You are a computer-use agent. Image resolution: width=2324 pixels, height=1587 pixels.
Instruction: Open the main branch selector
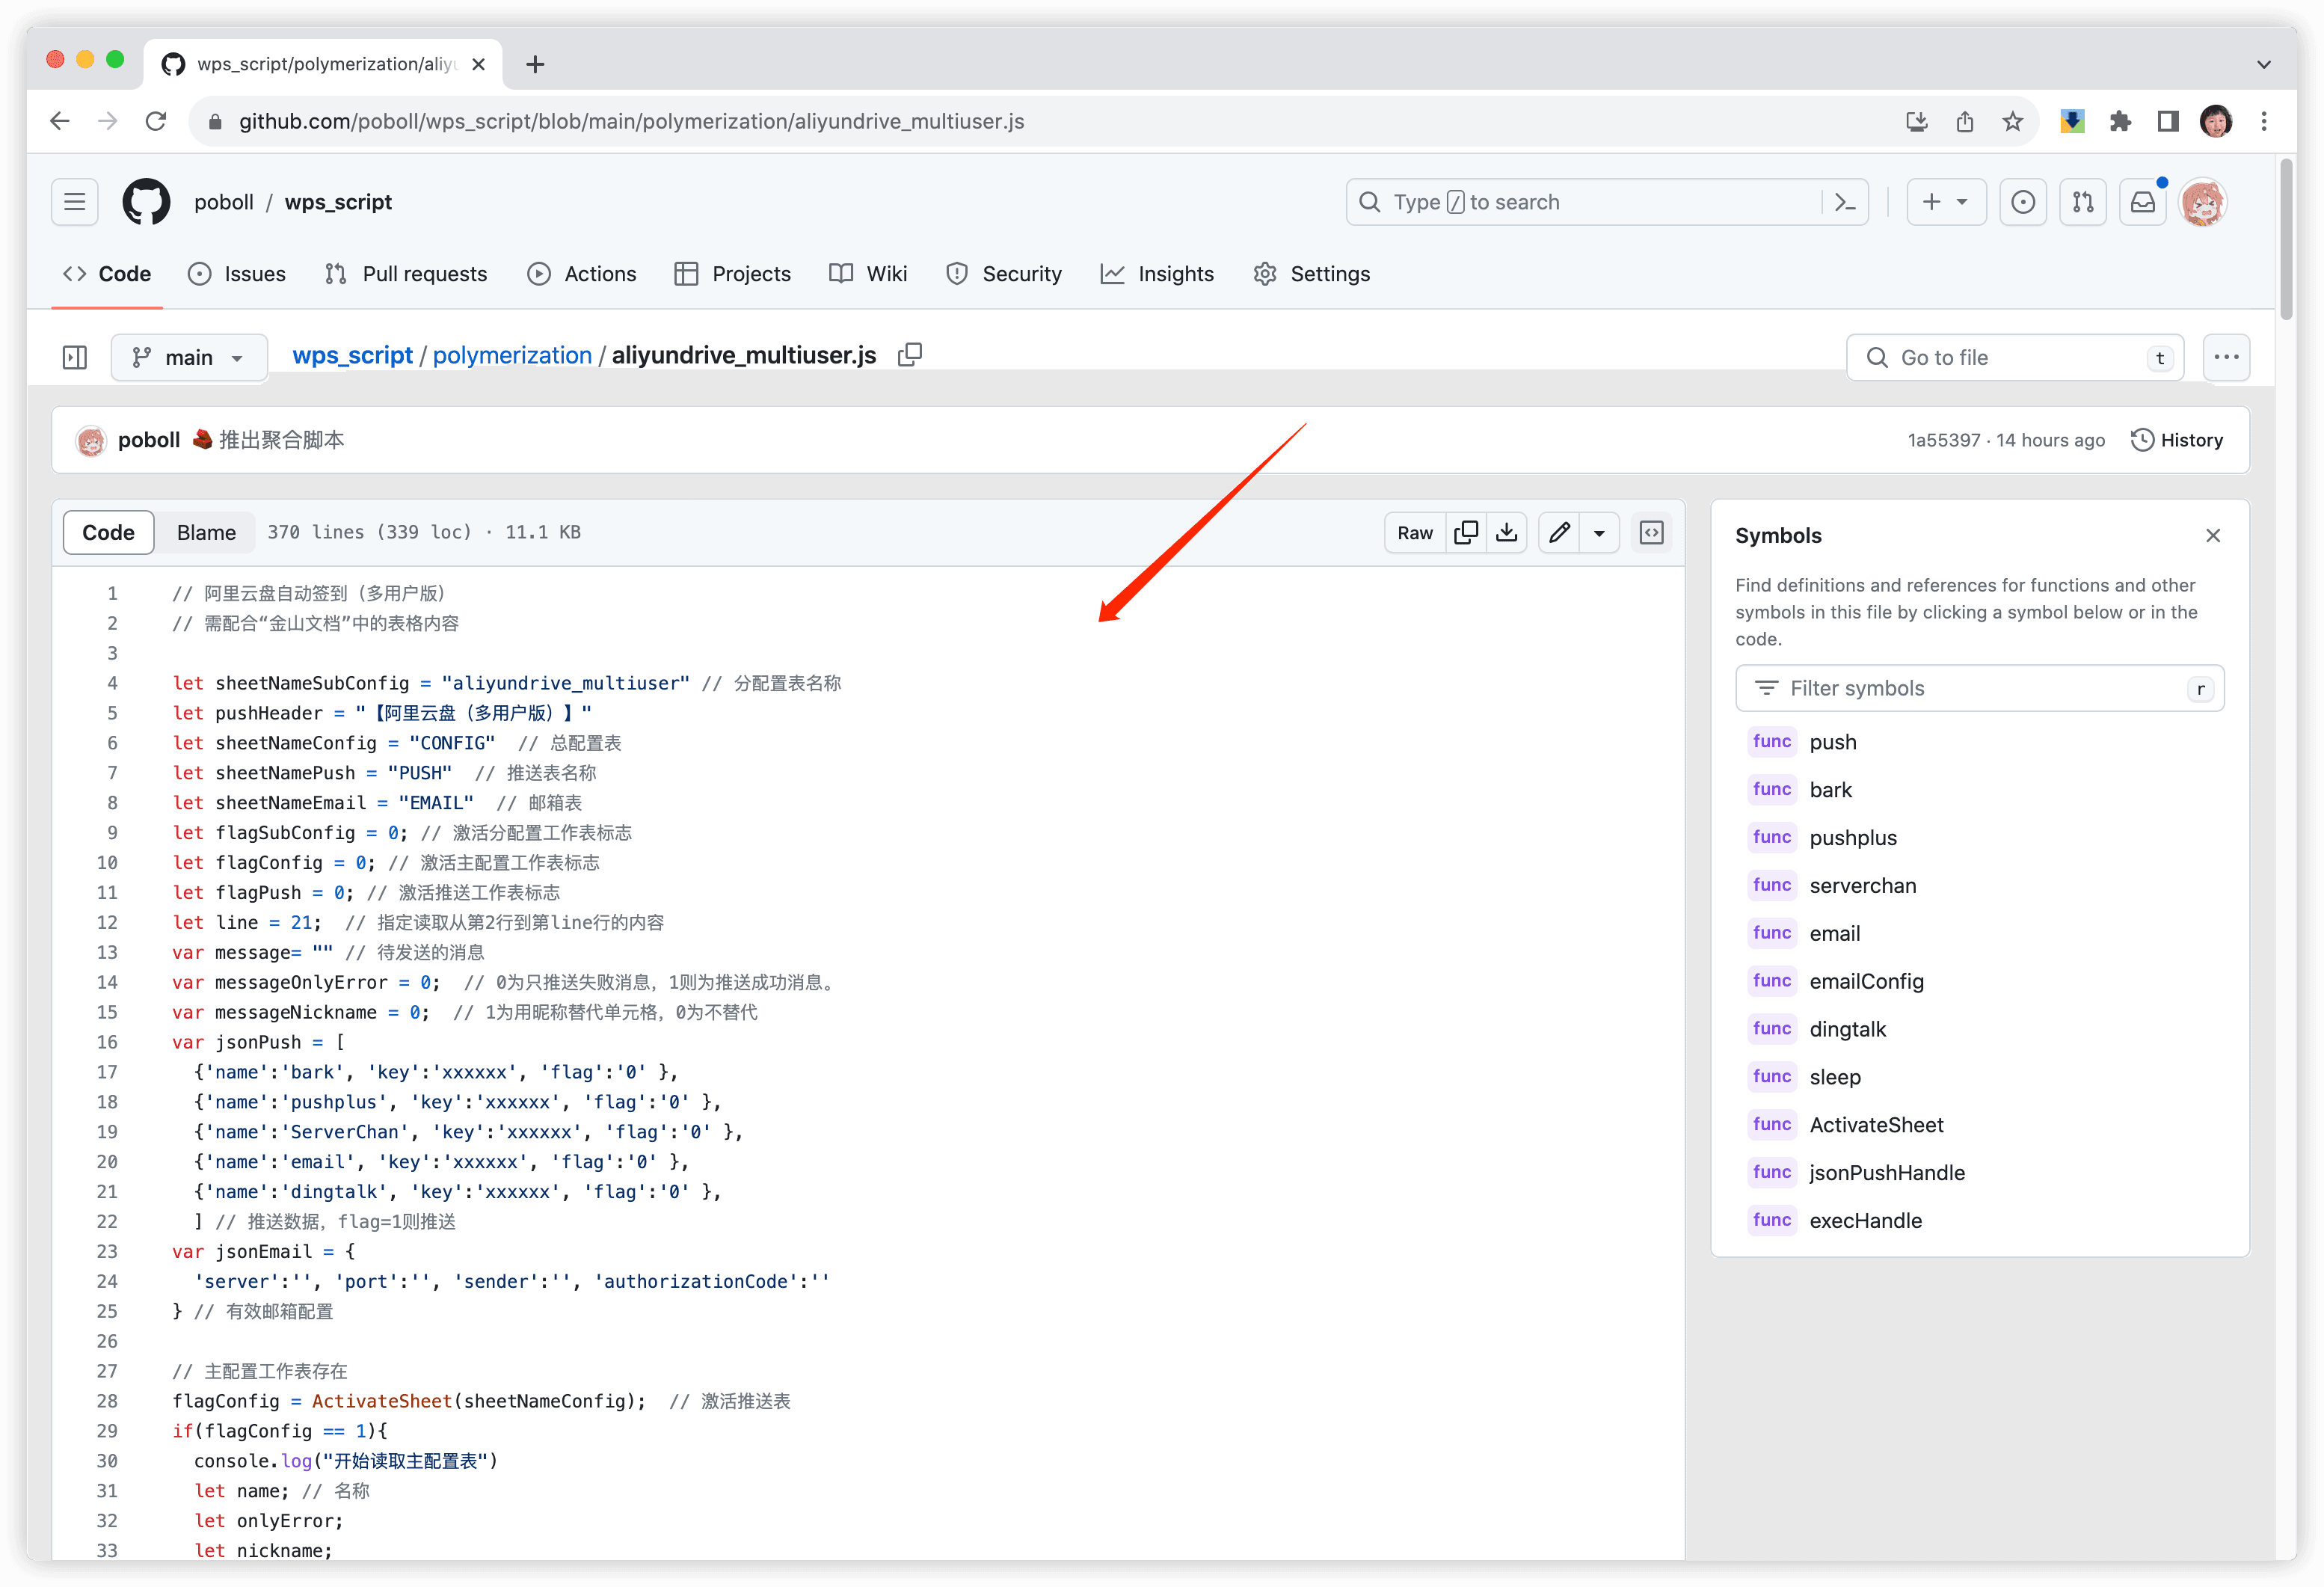188,357
